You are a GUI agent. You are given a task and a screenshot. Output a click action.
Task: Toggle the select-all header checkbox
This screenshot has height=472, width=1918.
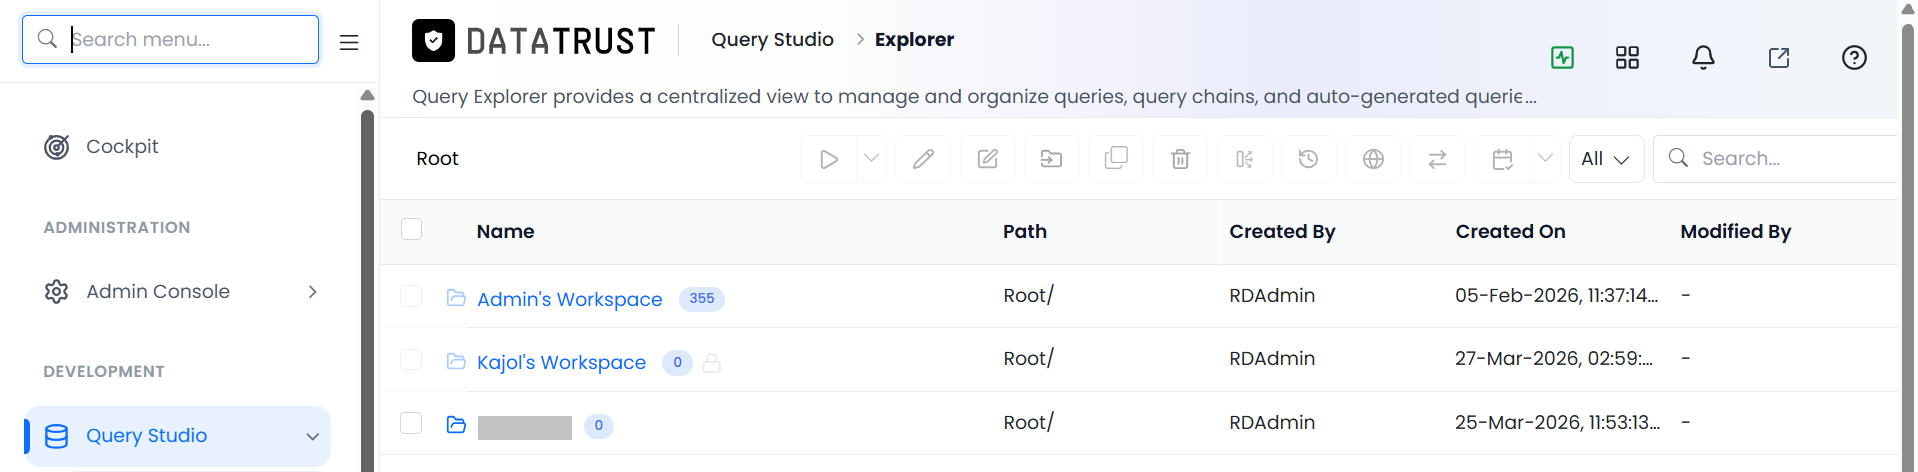tap(411, 229)
